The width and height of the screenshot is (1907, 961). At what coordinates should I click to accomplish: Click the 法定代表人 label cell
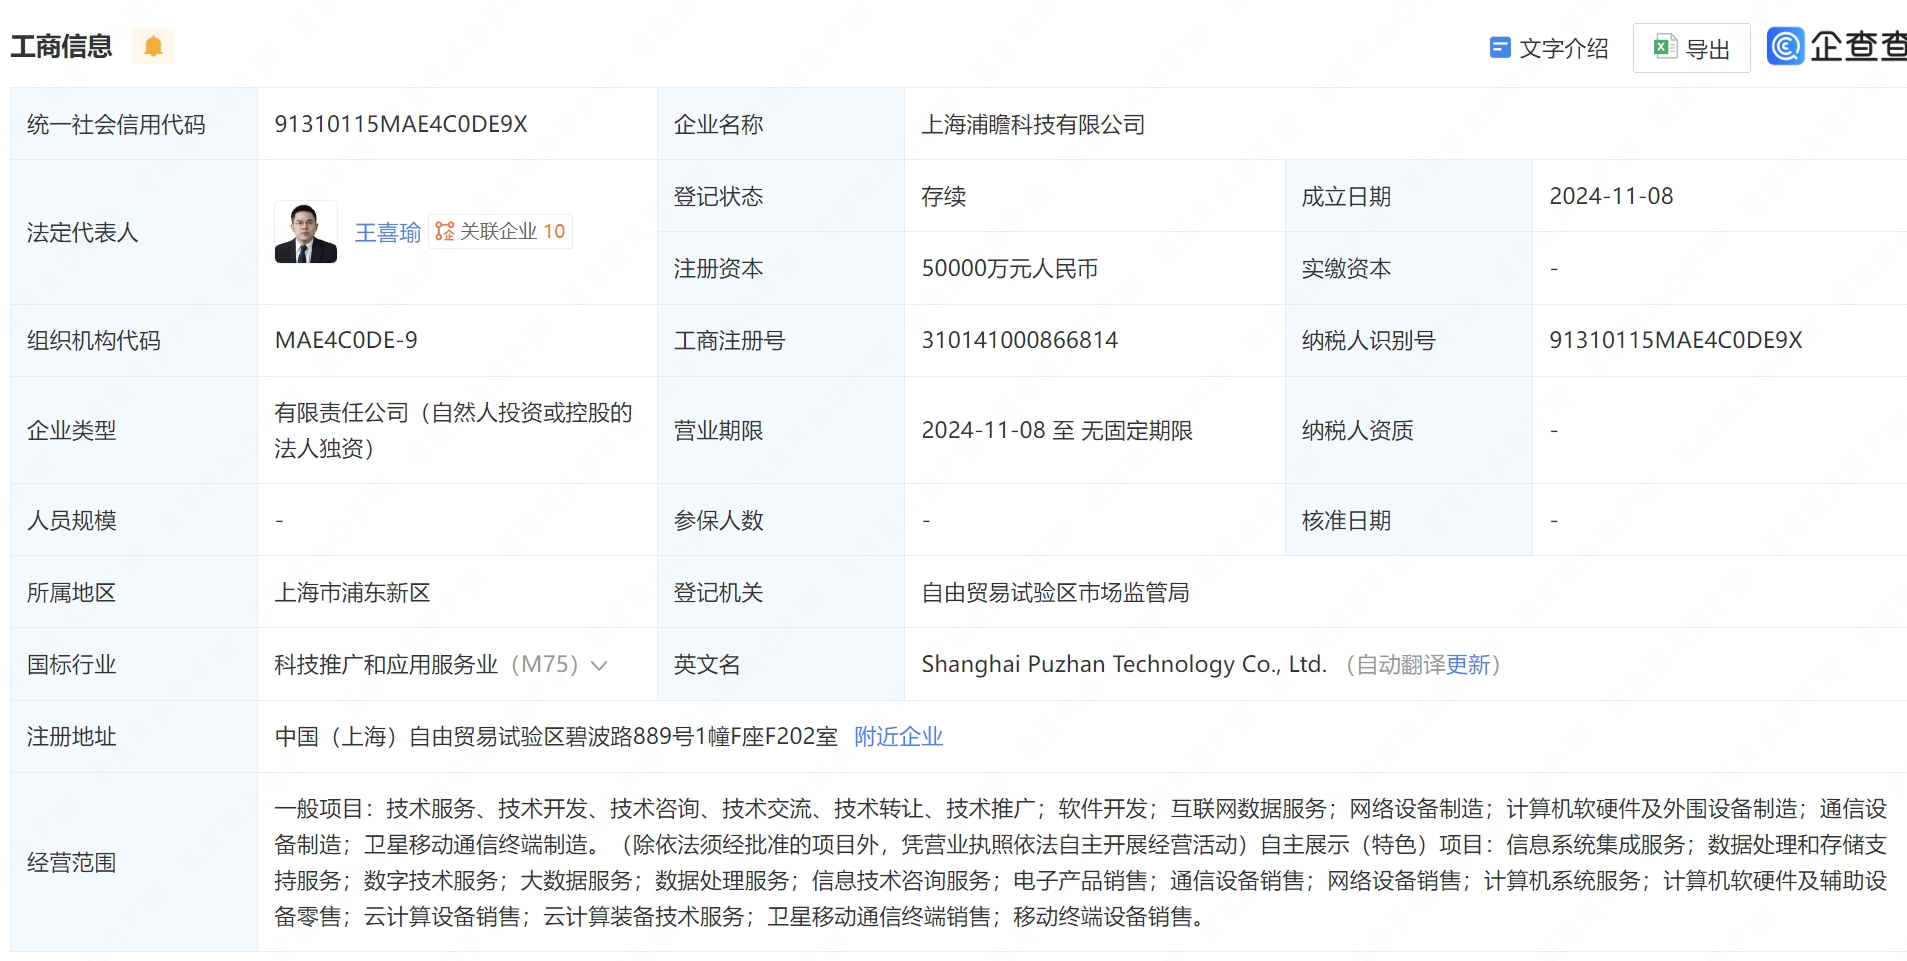(x=134, y=232)
